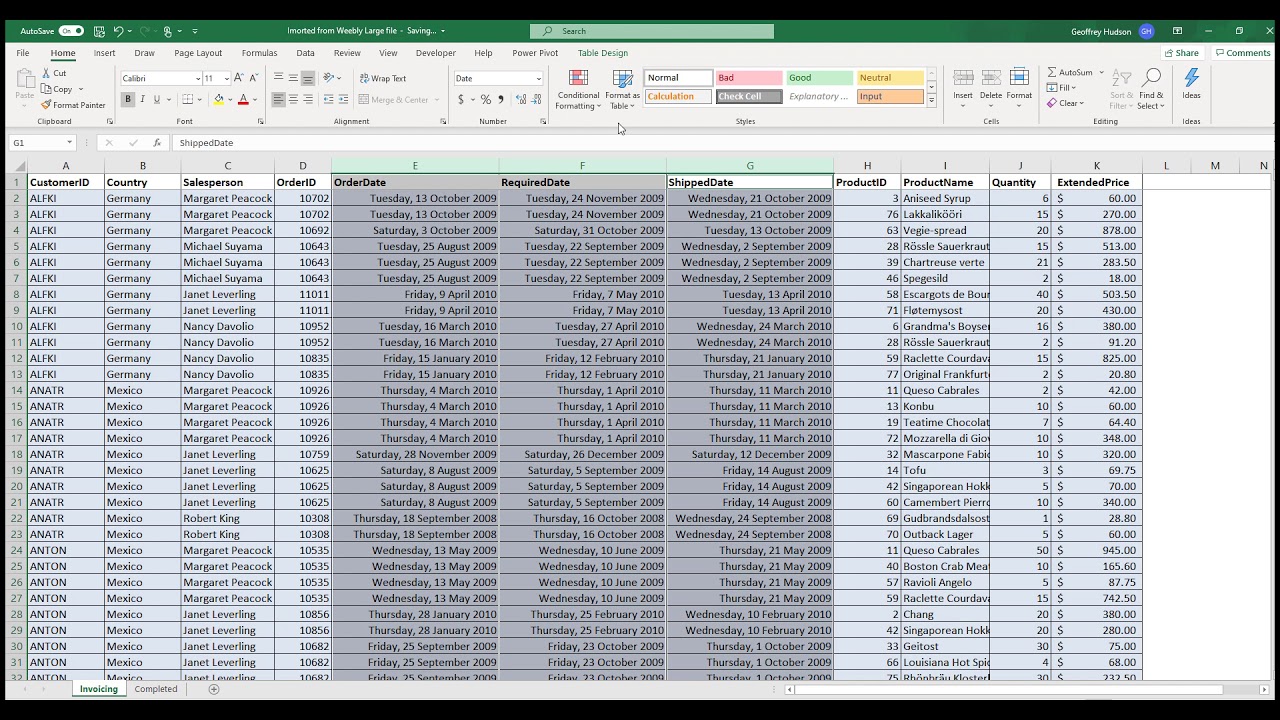Click the AutoSum sigma icon
The image size is (1280, 720).
point(1052,72)
